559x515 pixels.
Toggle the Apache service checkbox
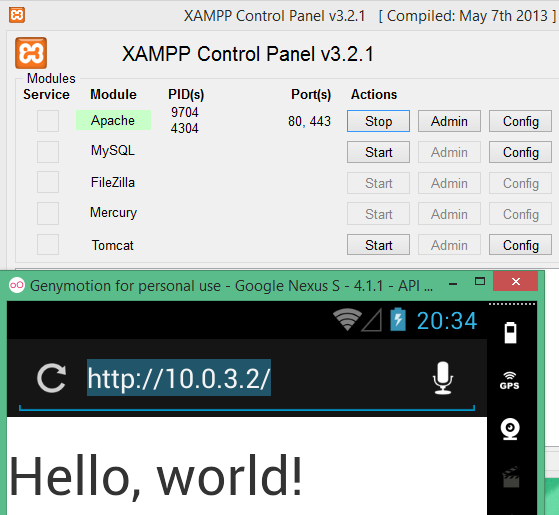point(48,121)
